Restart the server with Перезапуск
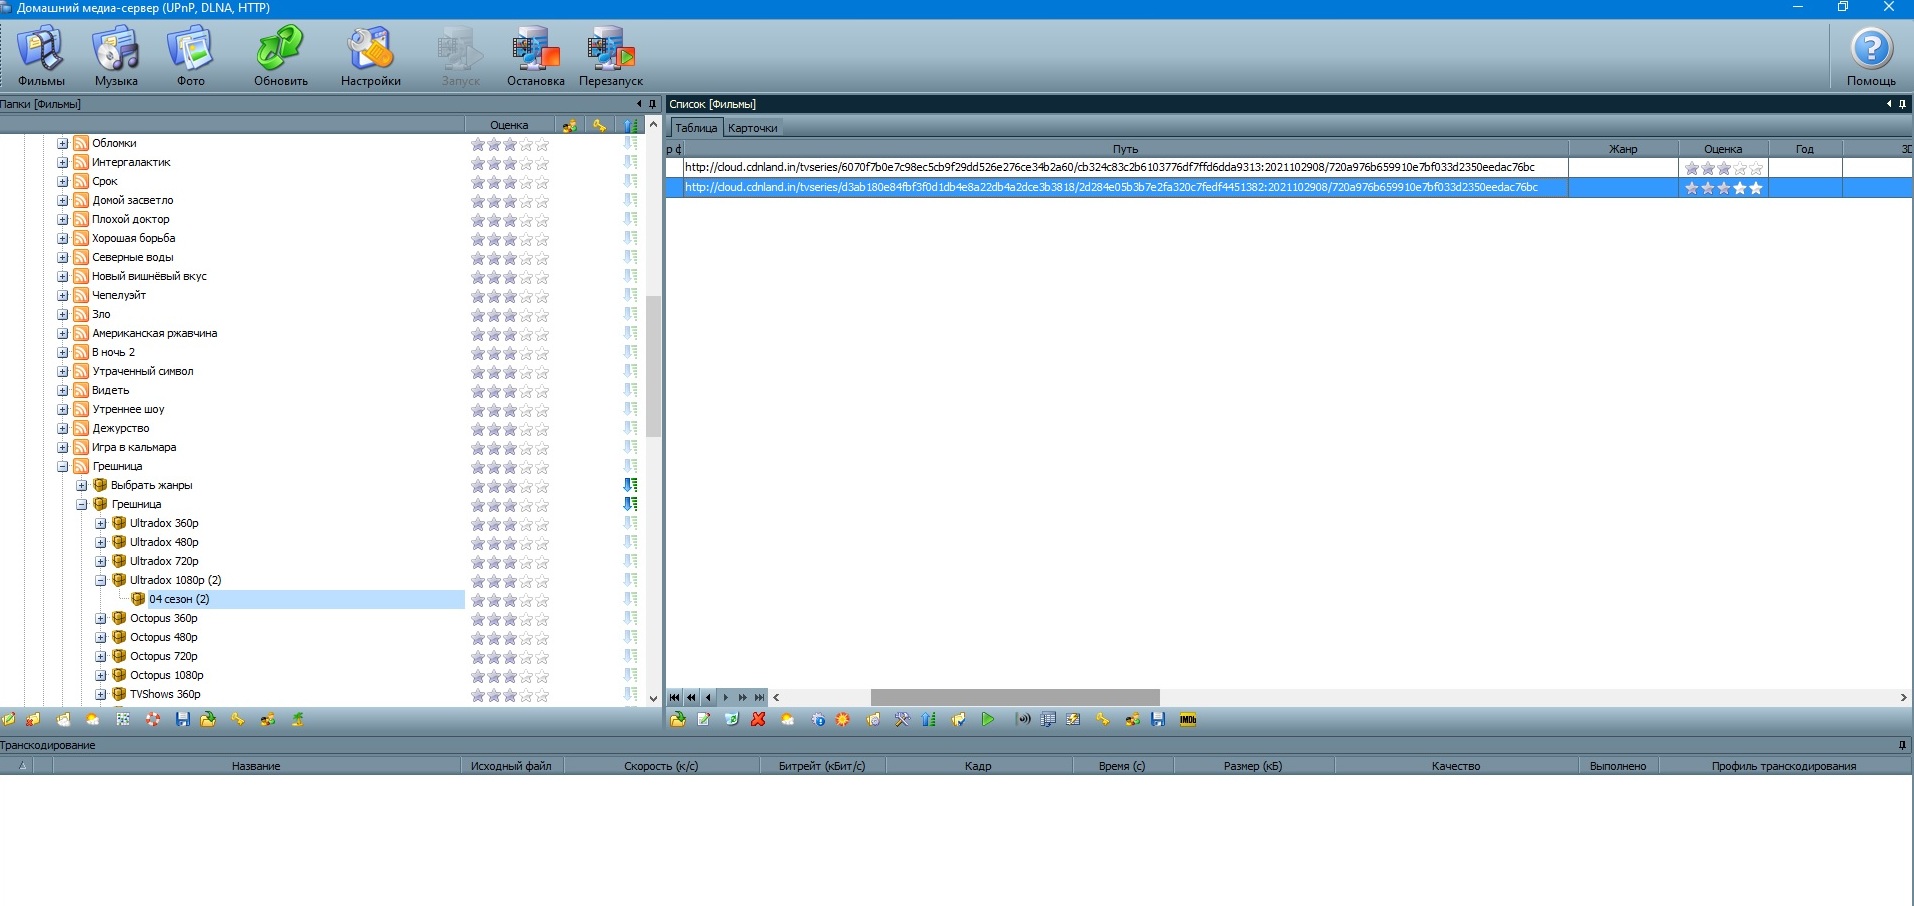The image size is (1914, 906). click(610, 57)
